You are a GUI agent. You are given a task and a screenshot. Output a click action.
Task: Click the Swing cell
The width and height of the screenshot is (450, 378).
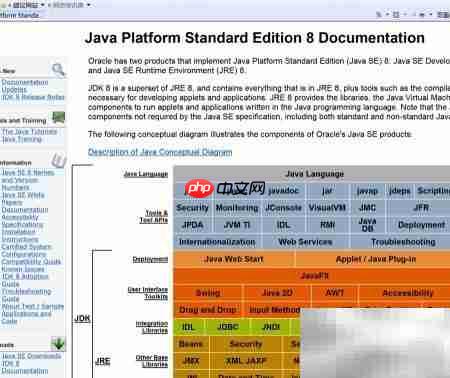[208, 293]
